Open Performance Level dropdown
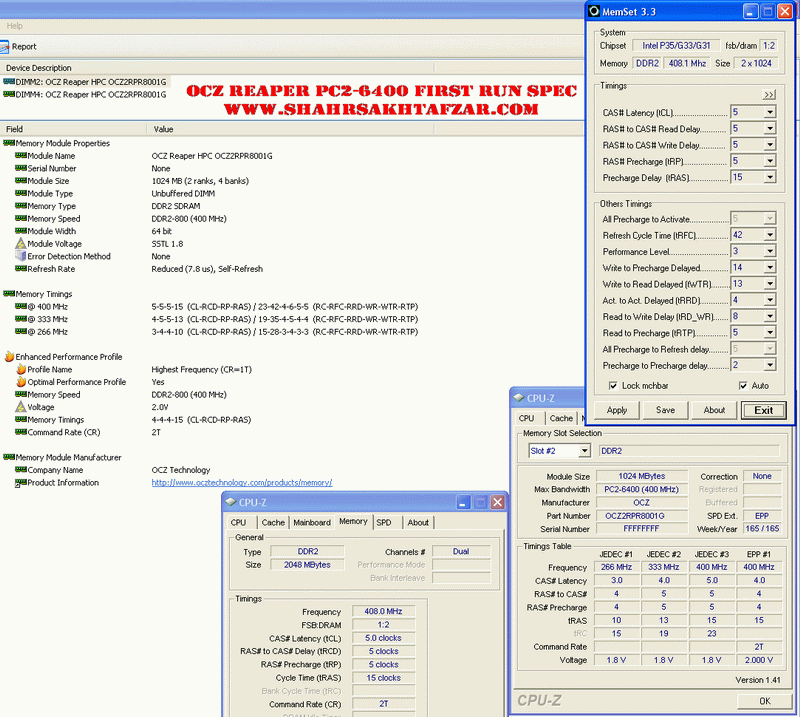The height and width of the screenshot is (717, 800). [770, 251]
